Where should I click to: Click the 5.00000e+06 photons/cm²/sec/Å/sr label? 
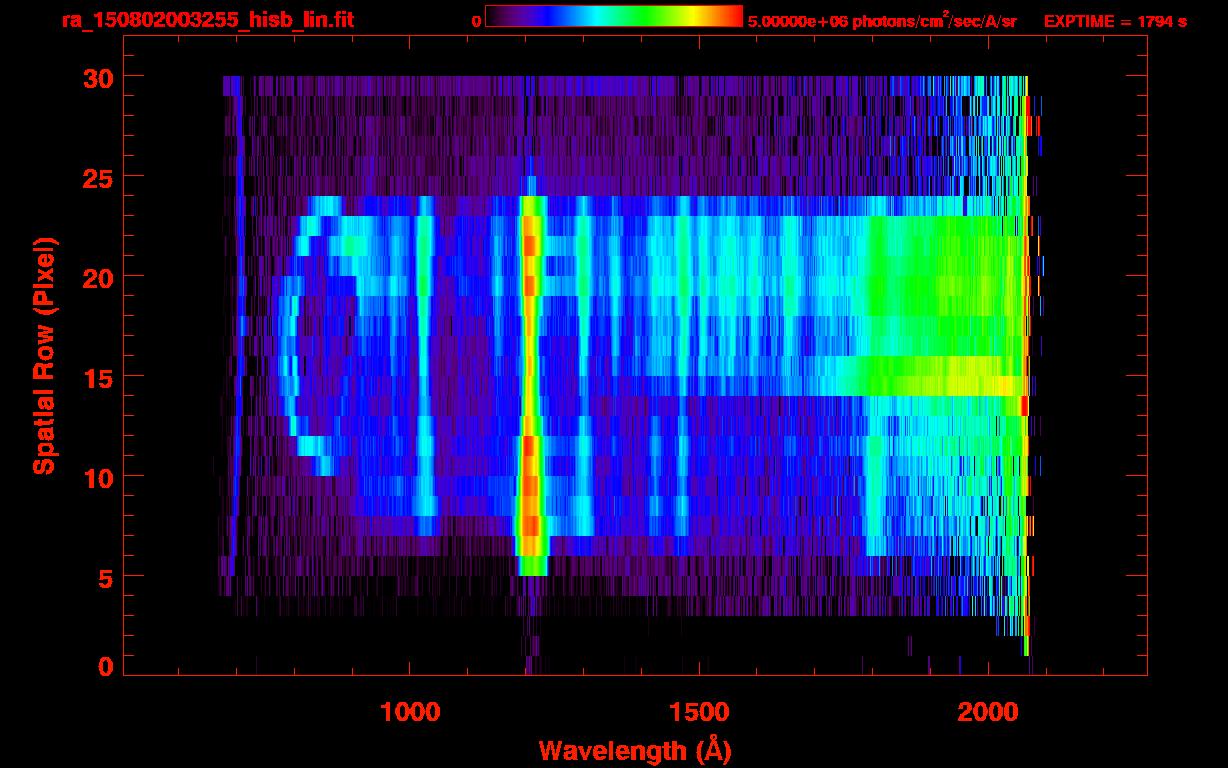tap(882, 19)
